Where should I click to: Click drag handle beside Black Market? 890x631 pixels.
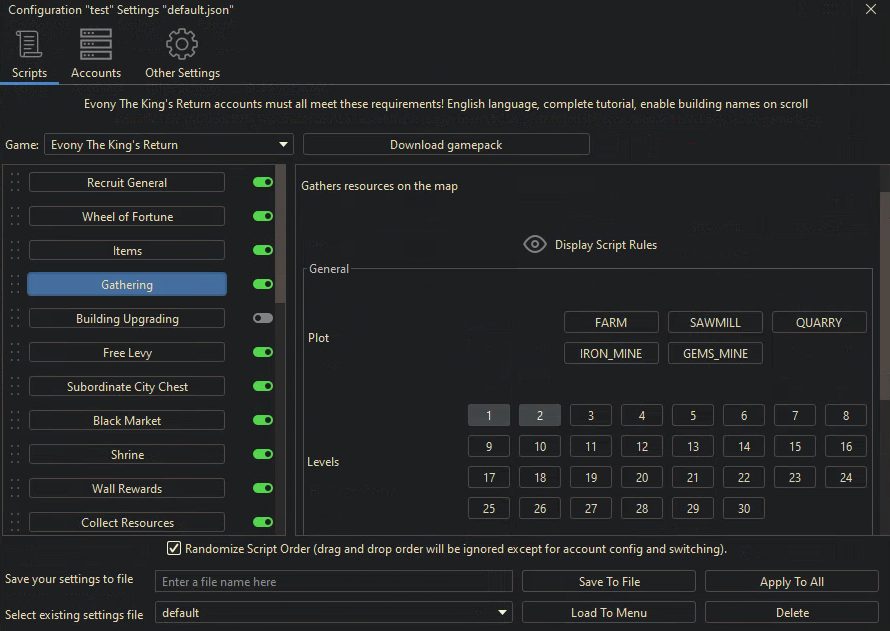pyautogui.click(x=15, y=421)
